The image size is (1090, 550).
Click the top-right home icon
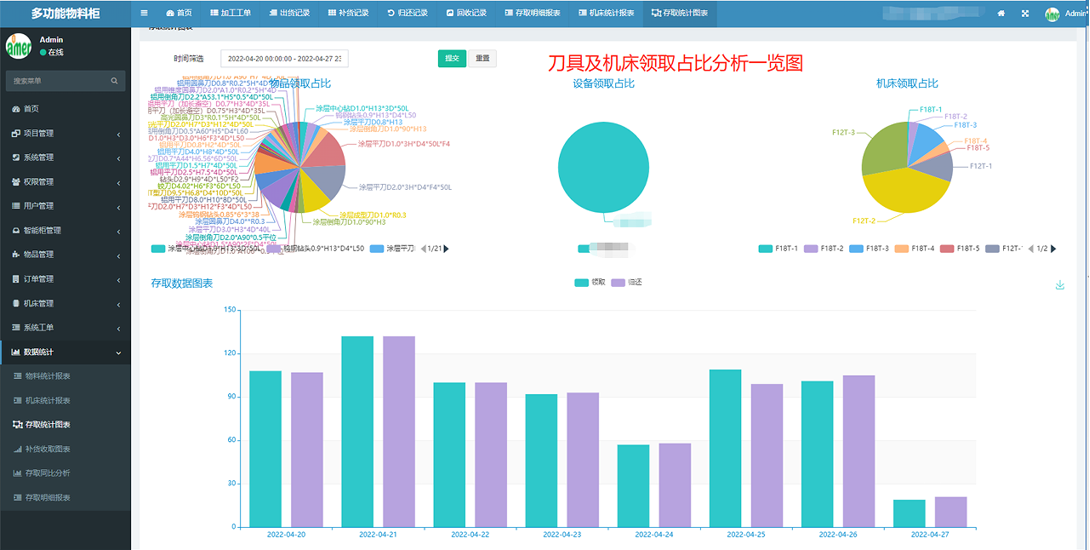(1001, 14)
